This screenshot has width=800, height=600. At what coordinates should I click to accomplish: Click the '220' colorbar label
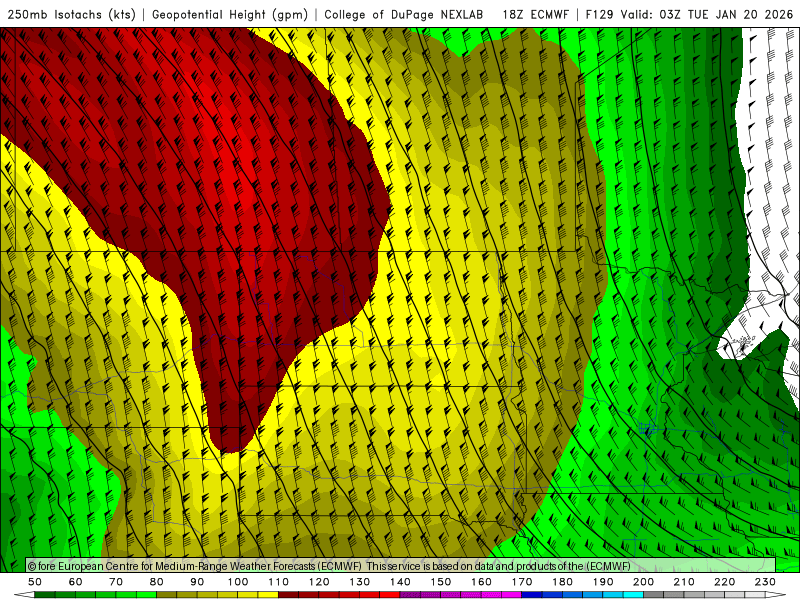point(725,582)
